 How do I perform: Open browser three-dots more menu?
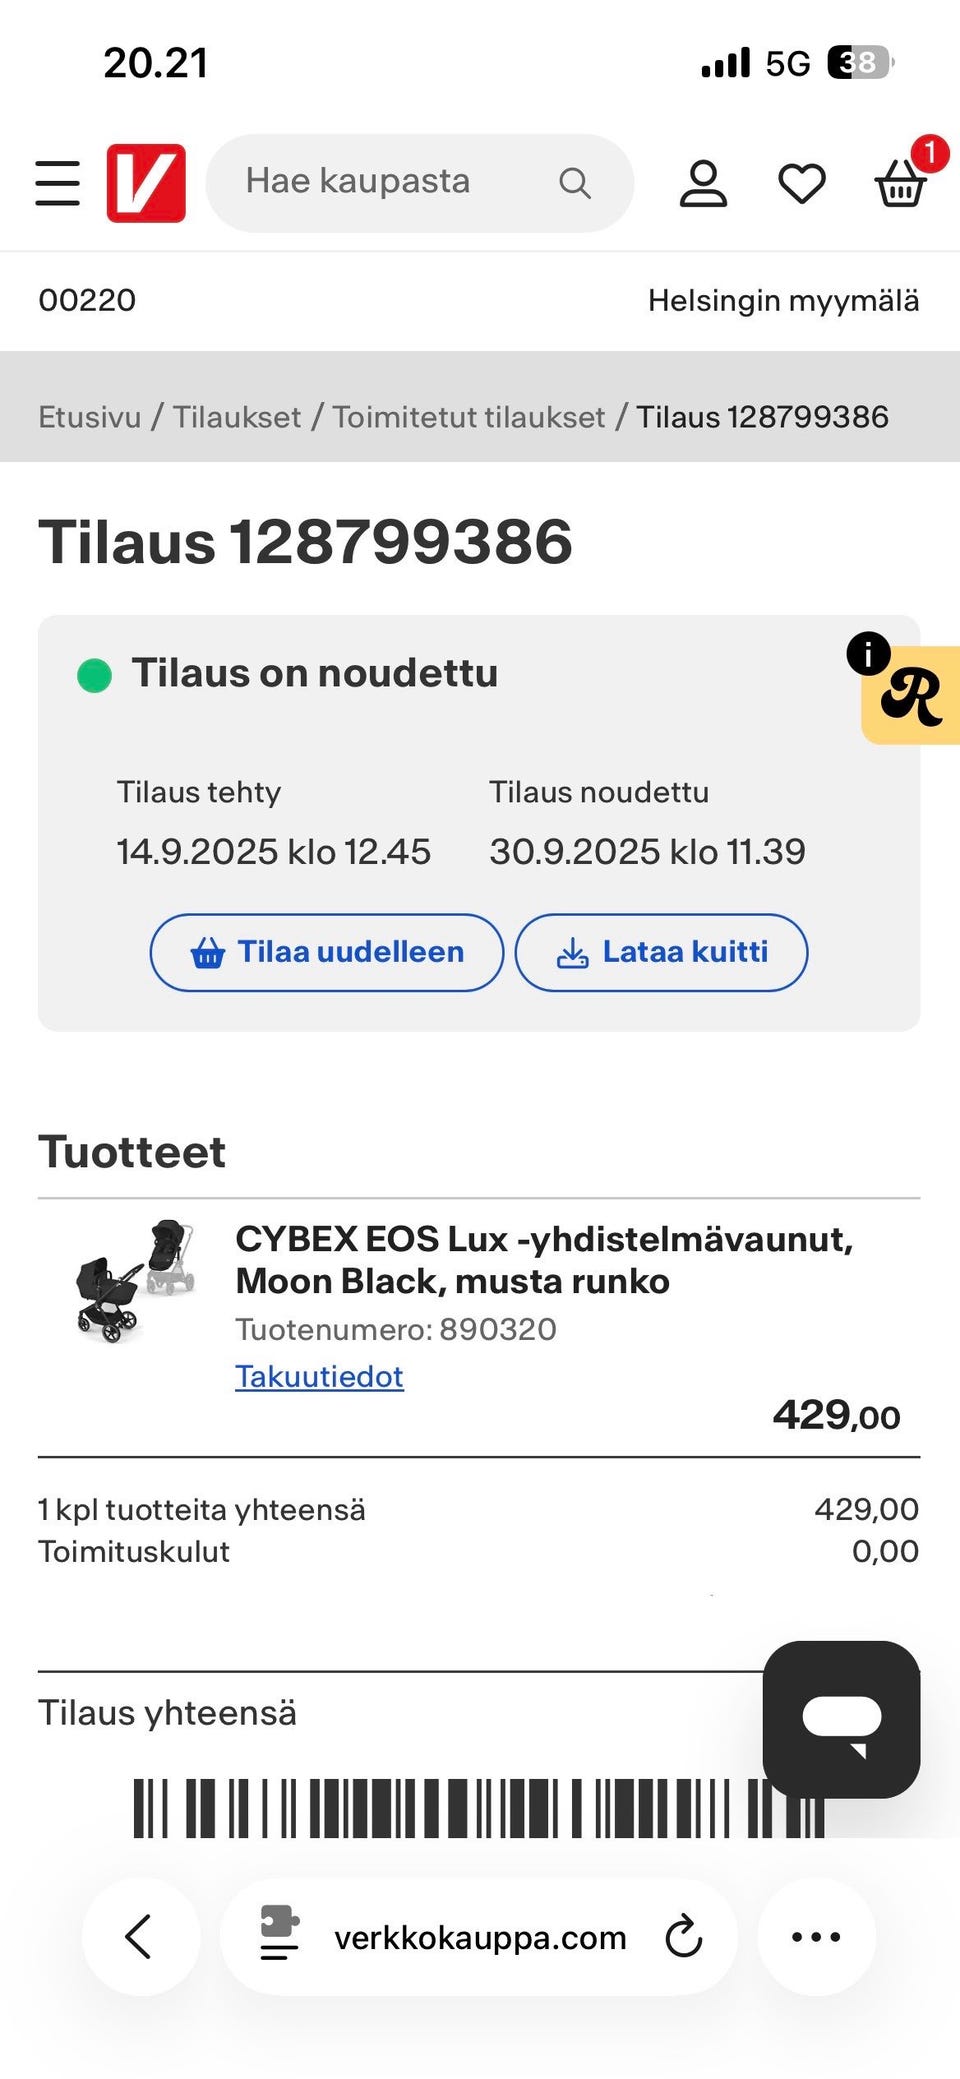(816, 1936)
